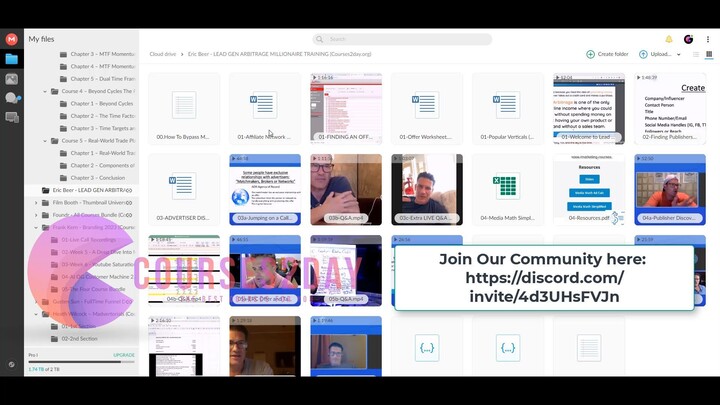This screenshot has height=405, width=720.
Task: Open the three-dot main menu
Action: click(x=707, y=39)
